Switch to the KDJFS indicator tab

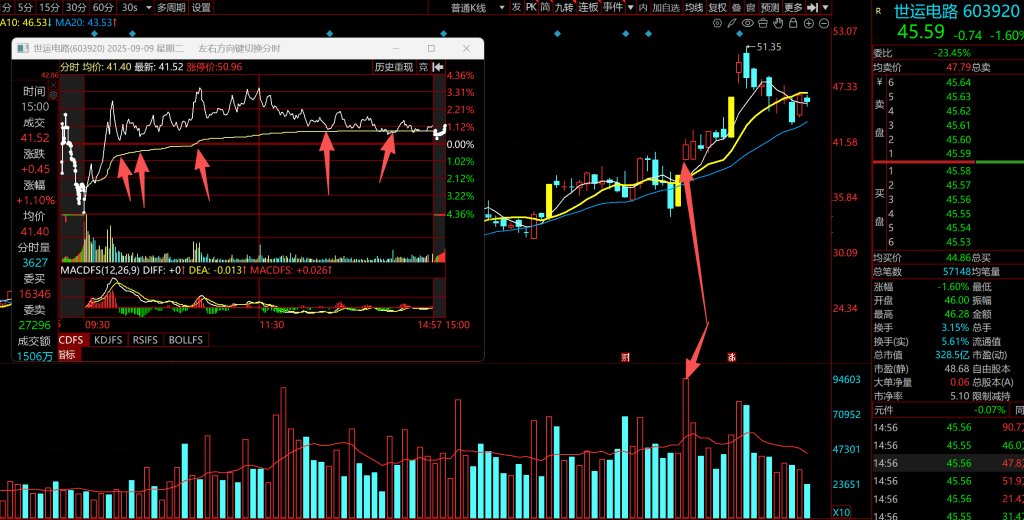point(106,340)
